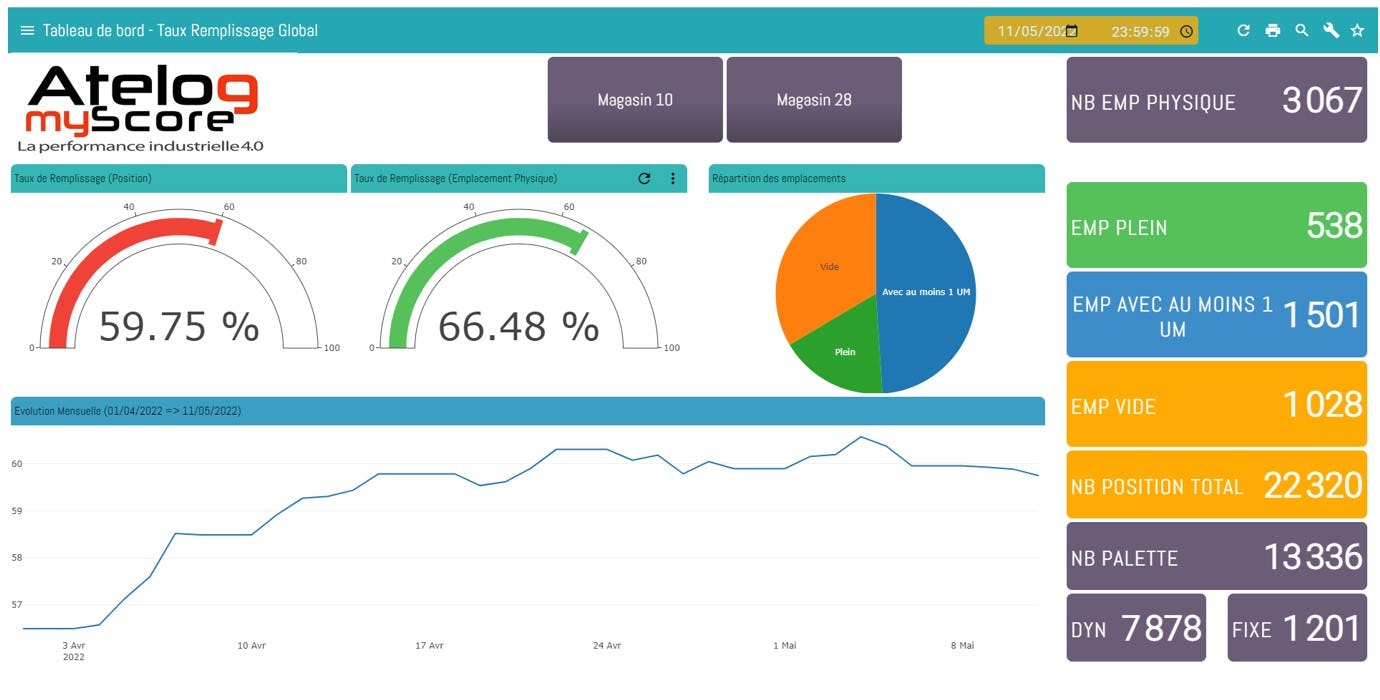Expand options for Taux de Remplissage Emplacement Physique
Viewport: 1380px width, 700px height.
(673, 178)
